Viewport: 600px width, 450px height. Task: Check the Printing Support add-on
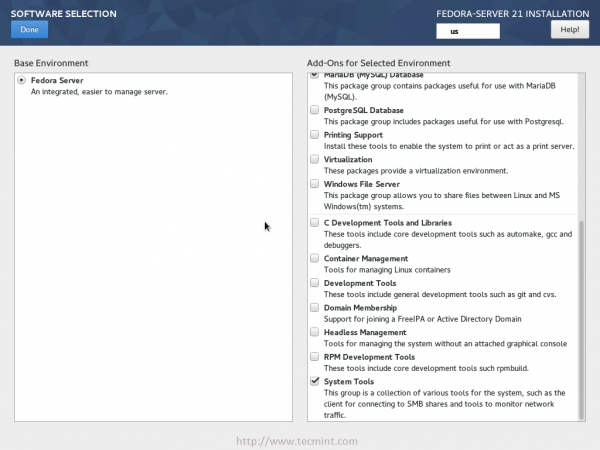tap(315, 135)
